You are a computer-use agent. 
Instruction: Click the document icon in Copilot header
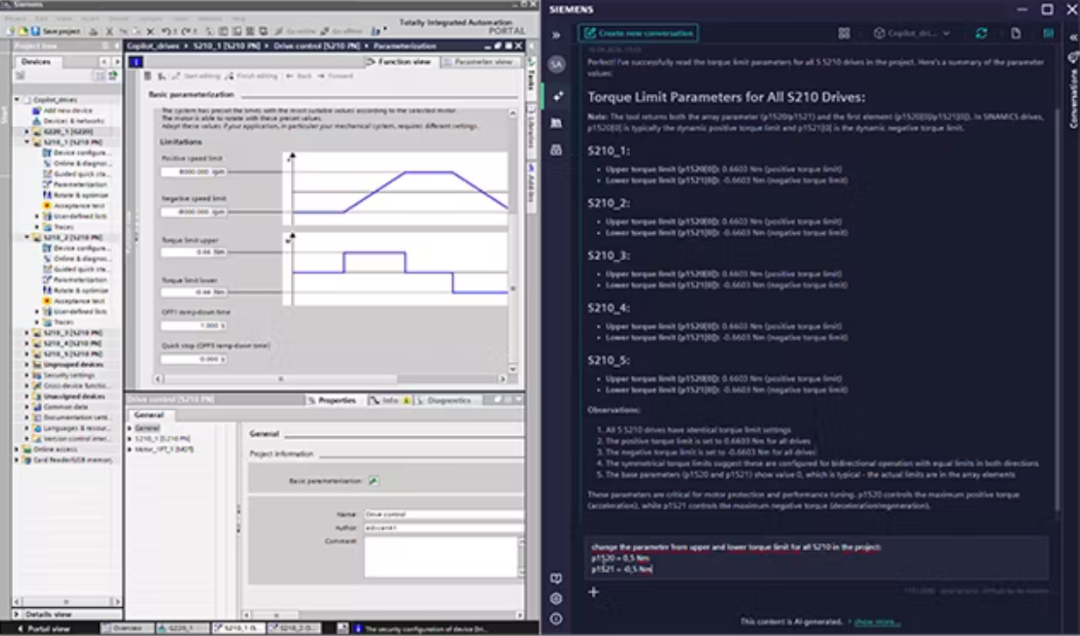point(1016,33)
